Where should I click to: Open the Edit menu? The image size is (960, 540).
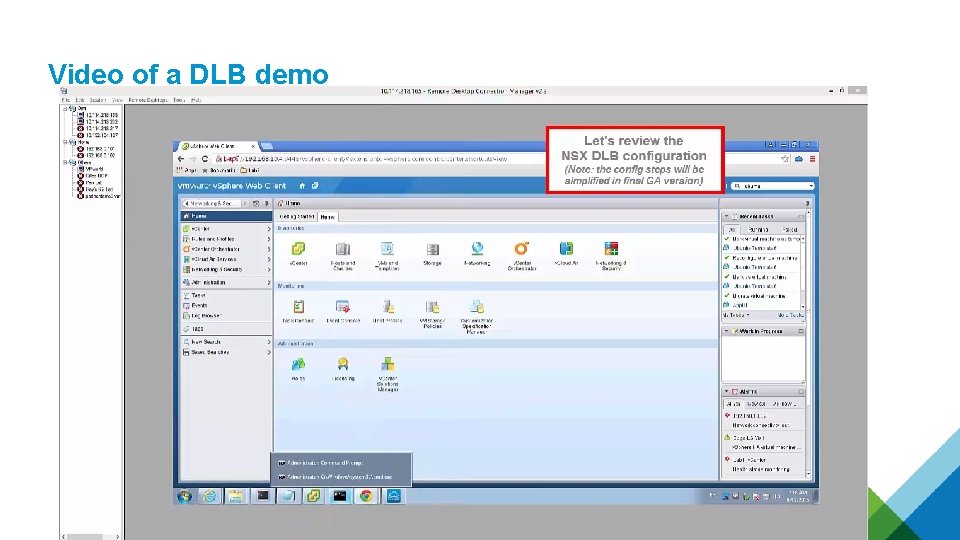pyautogui.click(x=80, y=100)
